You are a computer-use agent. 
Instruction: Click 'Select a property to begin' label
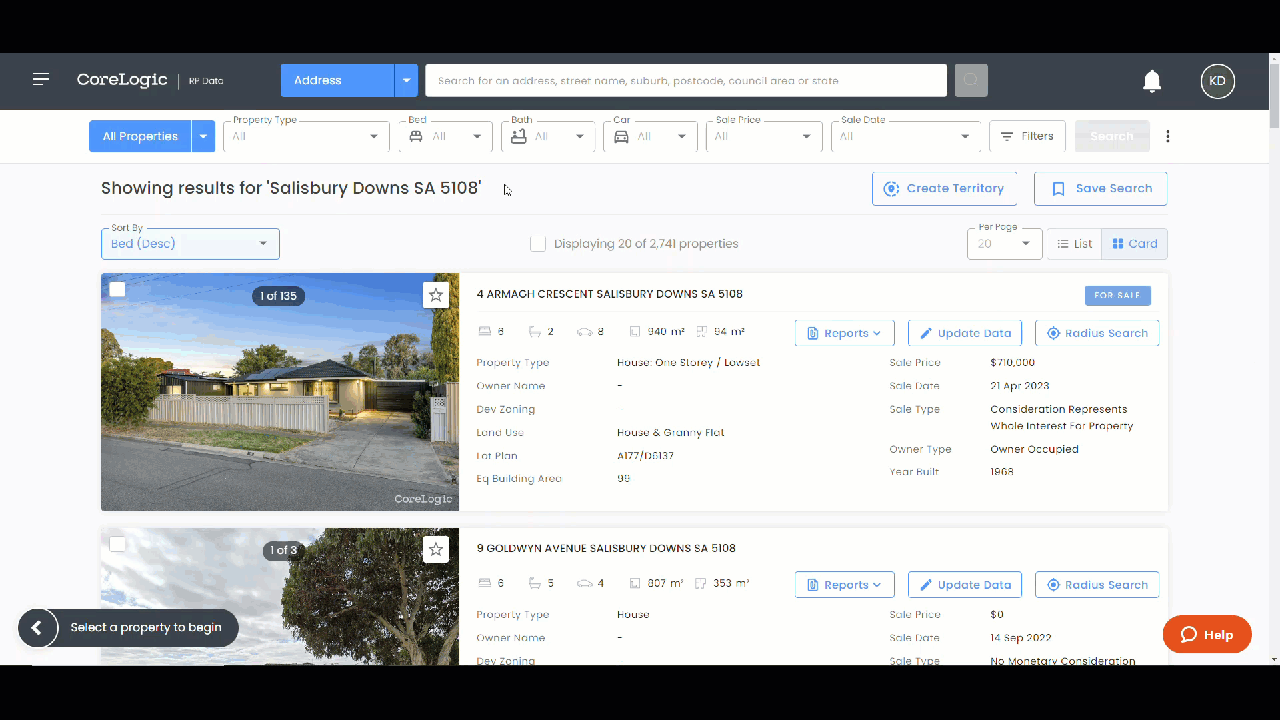tap(146, 628)
